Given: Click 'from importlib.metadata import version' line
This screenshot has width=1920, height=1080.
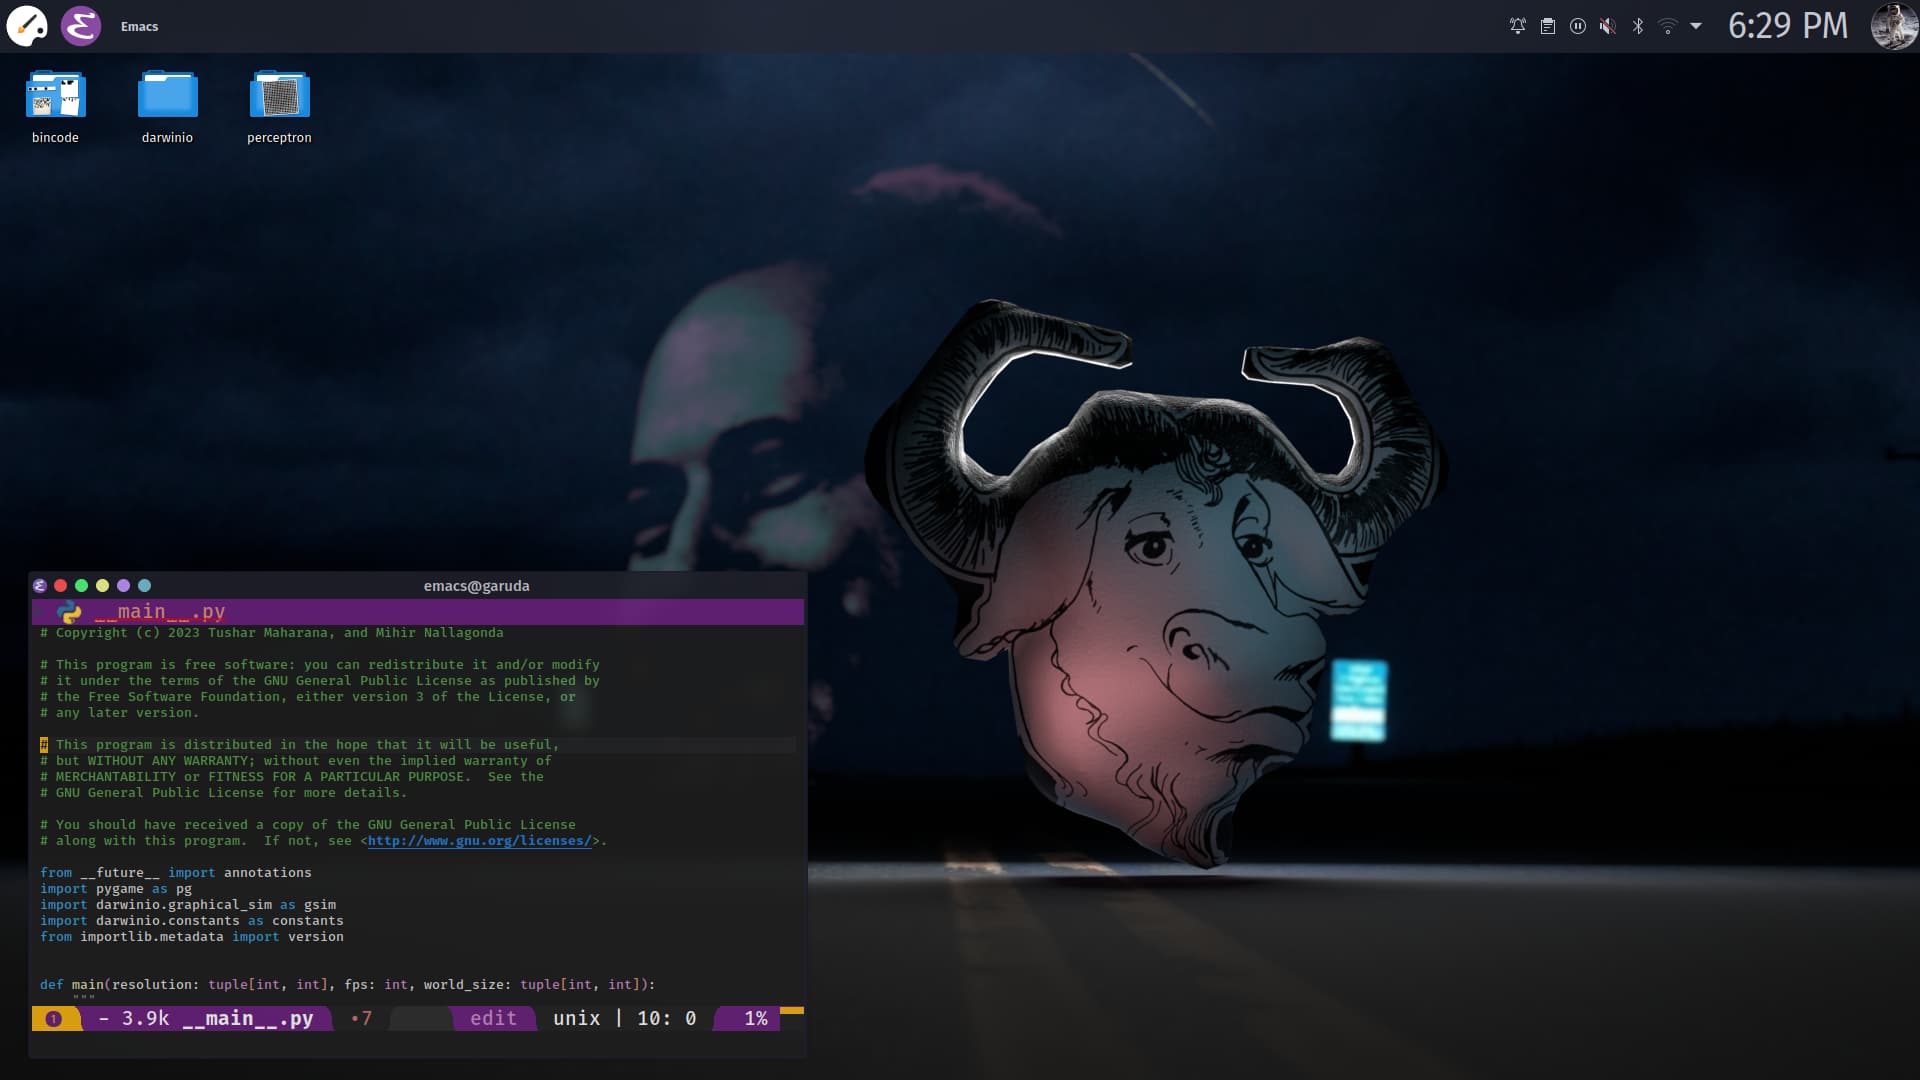Looking at the screenshot, I should [x=192, y=937].
